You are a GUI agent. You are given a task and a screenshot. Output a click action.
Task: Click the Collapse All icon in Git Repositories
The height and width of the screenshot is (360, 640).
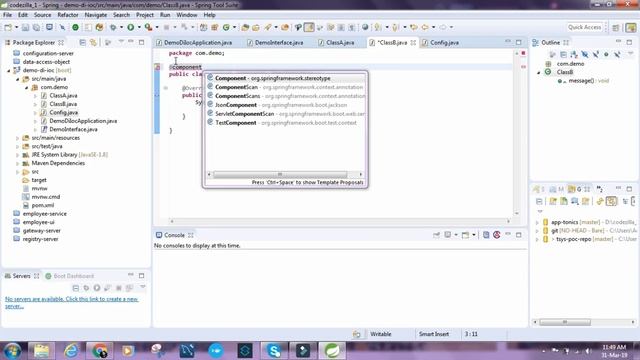[539, 201]
